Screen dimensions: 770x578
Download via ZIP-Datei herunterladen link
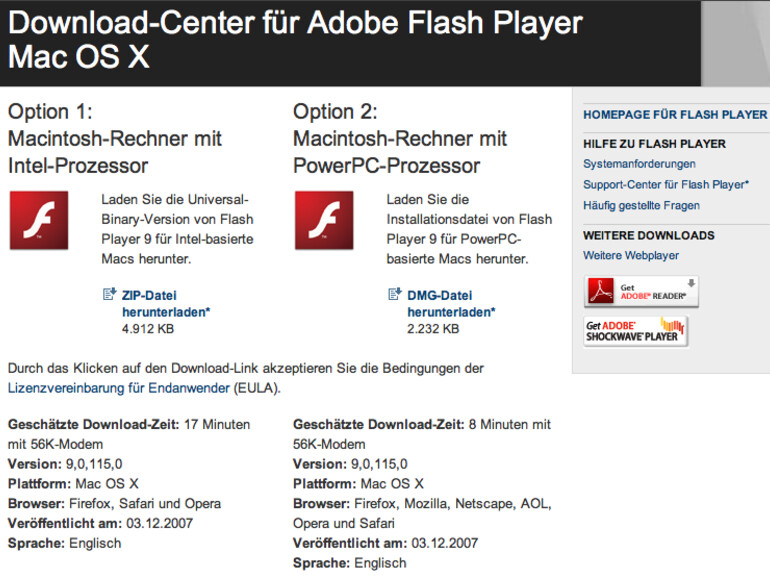pyautogui.click(x=166, y=304)
